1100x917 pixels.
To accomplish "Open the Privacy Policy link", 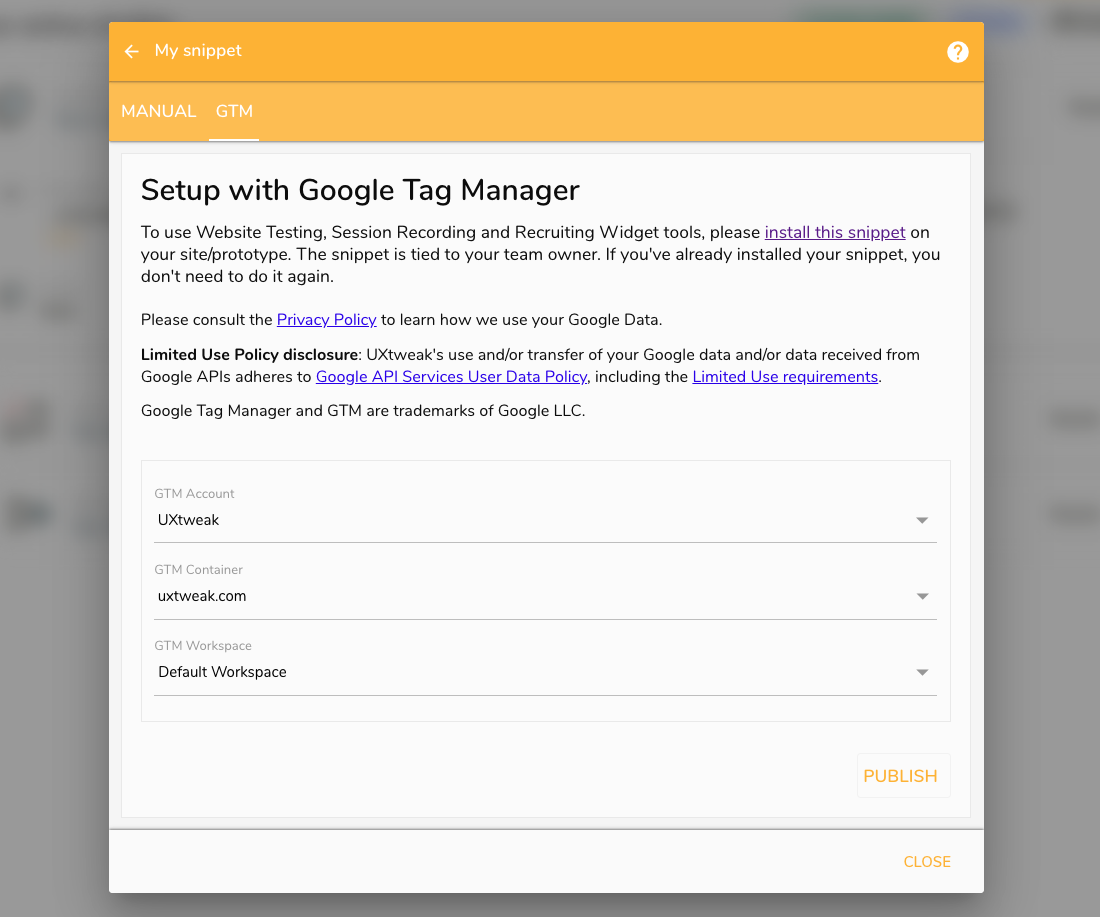I will tap(326, 320).
